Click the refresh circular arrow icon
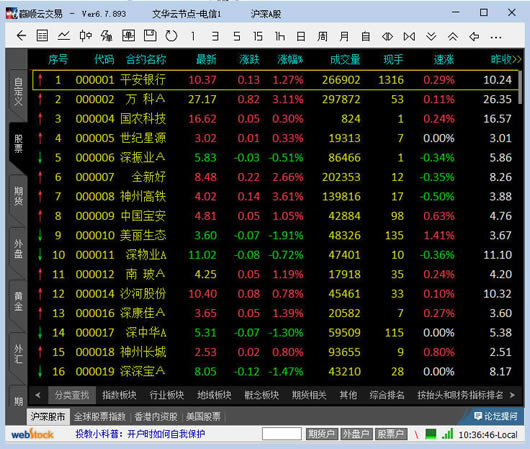Screen dimensions: 530x449 pyautogui.click(x=171, y=36)
